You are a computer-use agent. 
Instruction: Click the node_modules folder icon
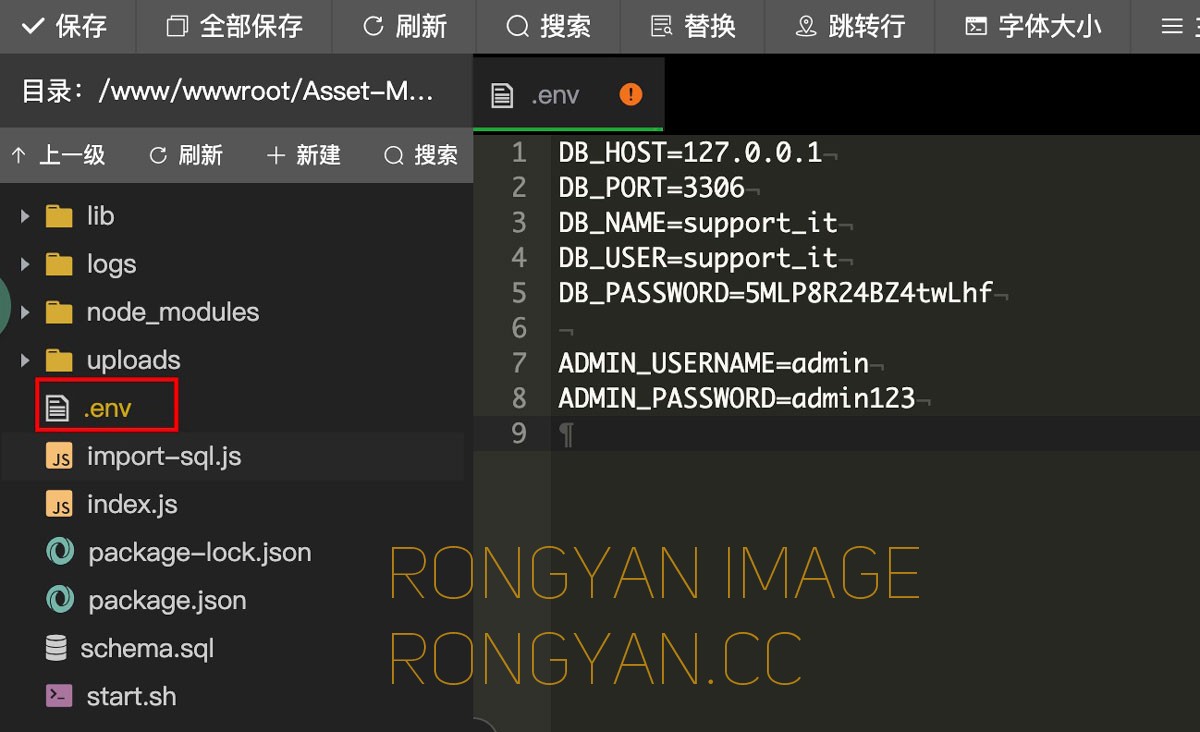(60, 312)
